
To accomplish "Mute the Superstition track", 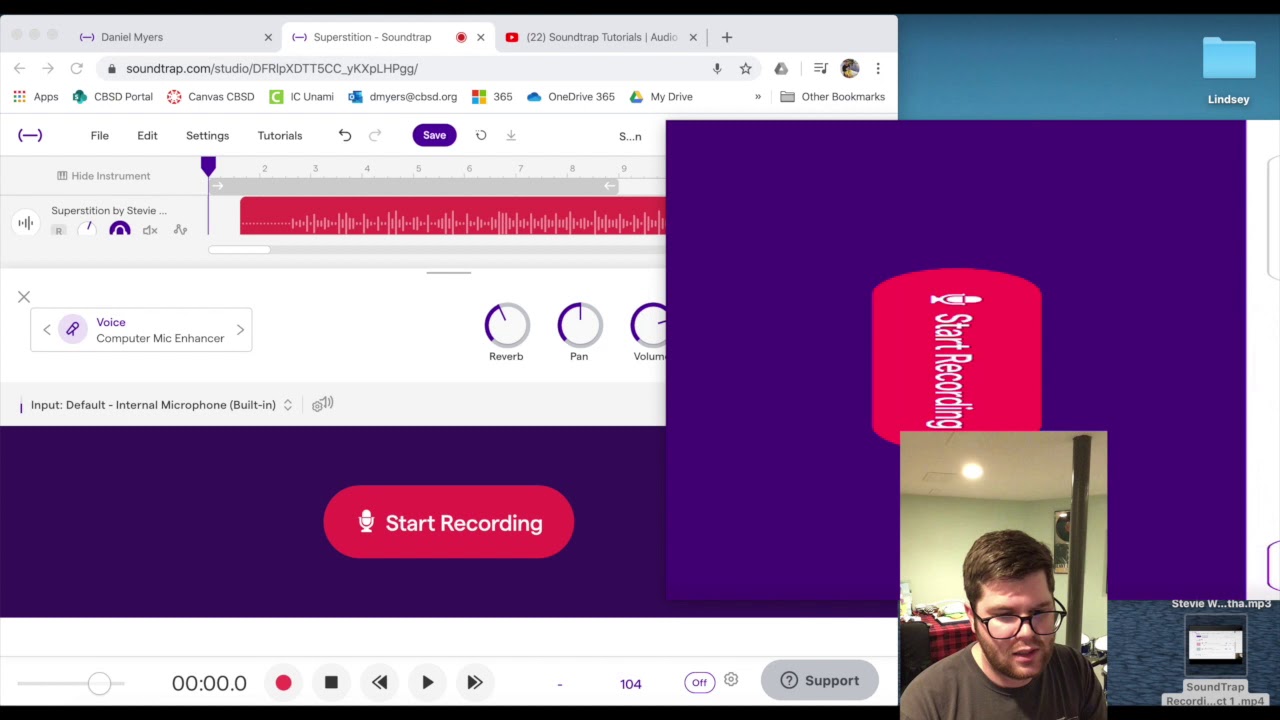I will pyautogui.click(x=150, y=230).
